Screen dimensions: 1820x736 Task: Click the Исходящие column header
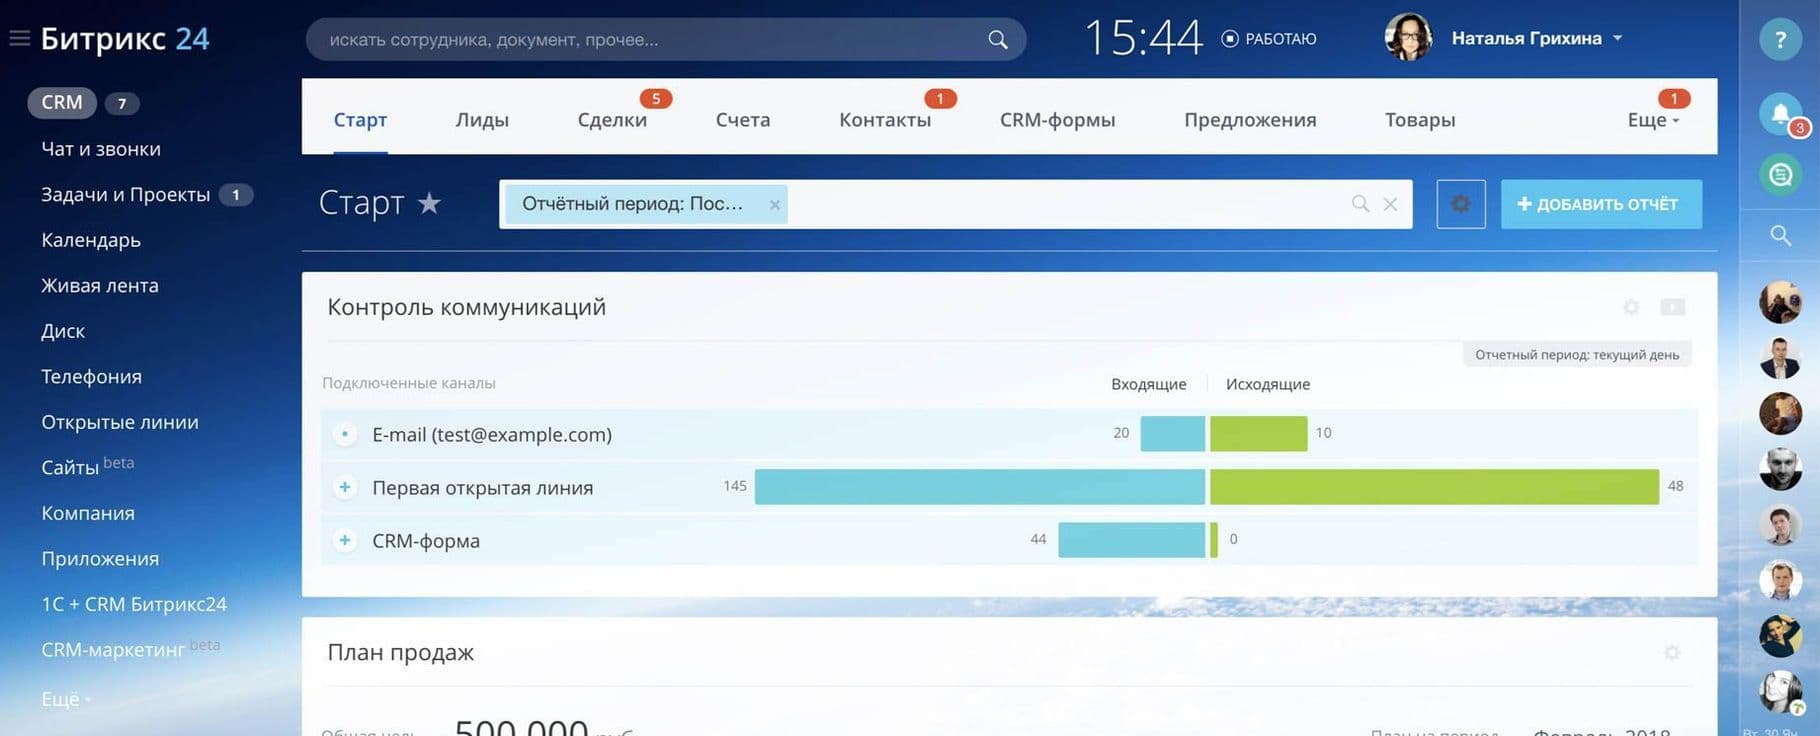(1268, 384)
